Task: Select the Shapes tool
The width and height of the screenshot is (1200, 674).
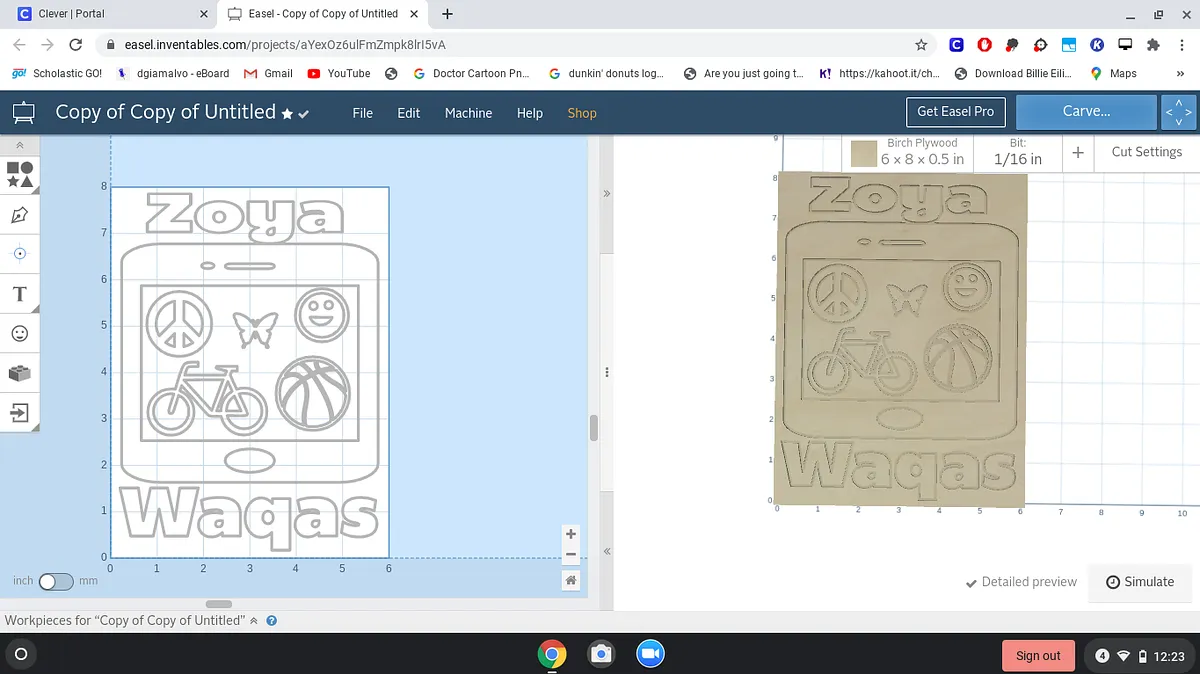Action: [x=20, y=174]
